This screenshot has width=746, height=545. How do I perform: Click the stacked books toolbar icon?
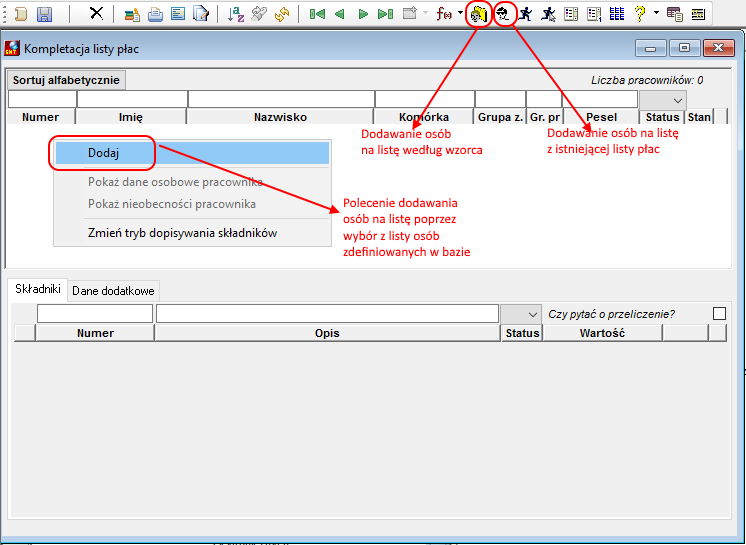coord(132,14)
